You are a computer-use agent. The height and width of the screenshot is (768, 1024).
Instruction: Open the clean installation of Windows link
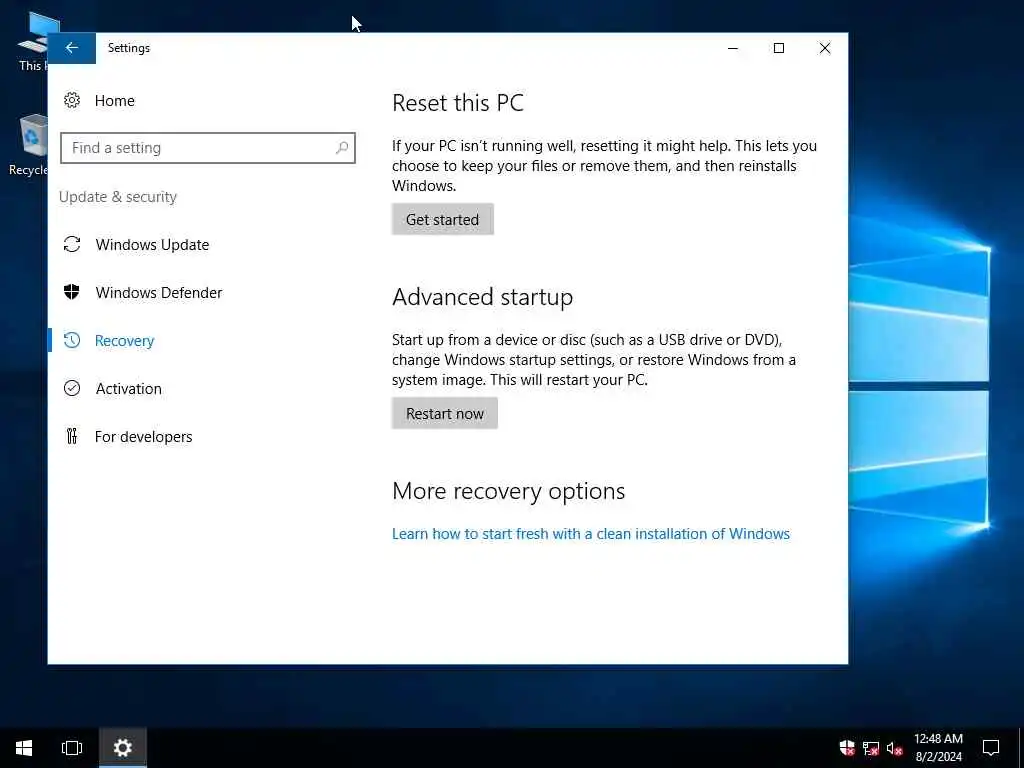(590, 534)
